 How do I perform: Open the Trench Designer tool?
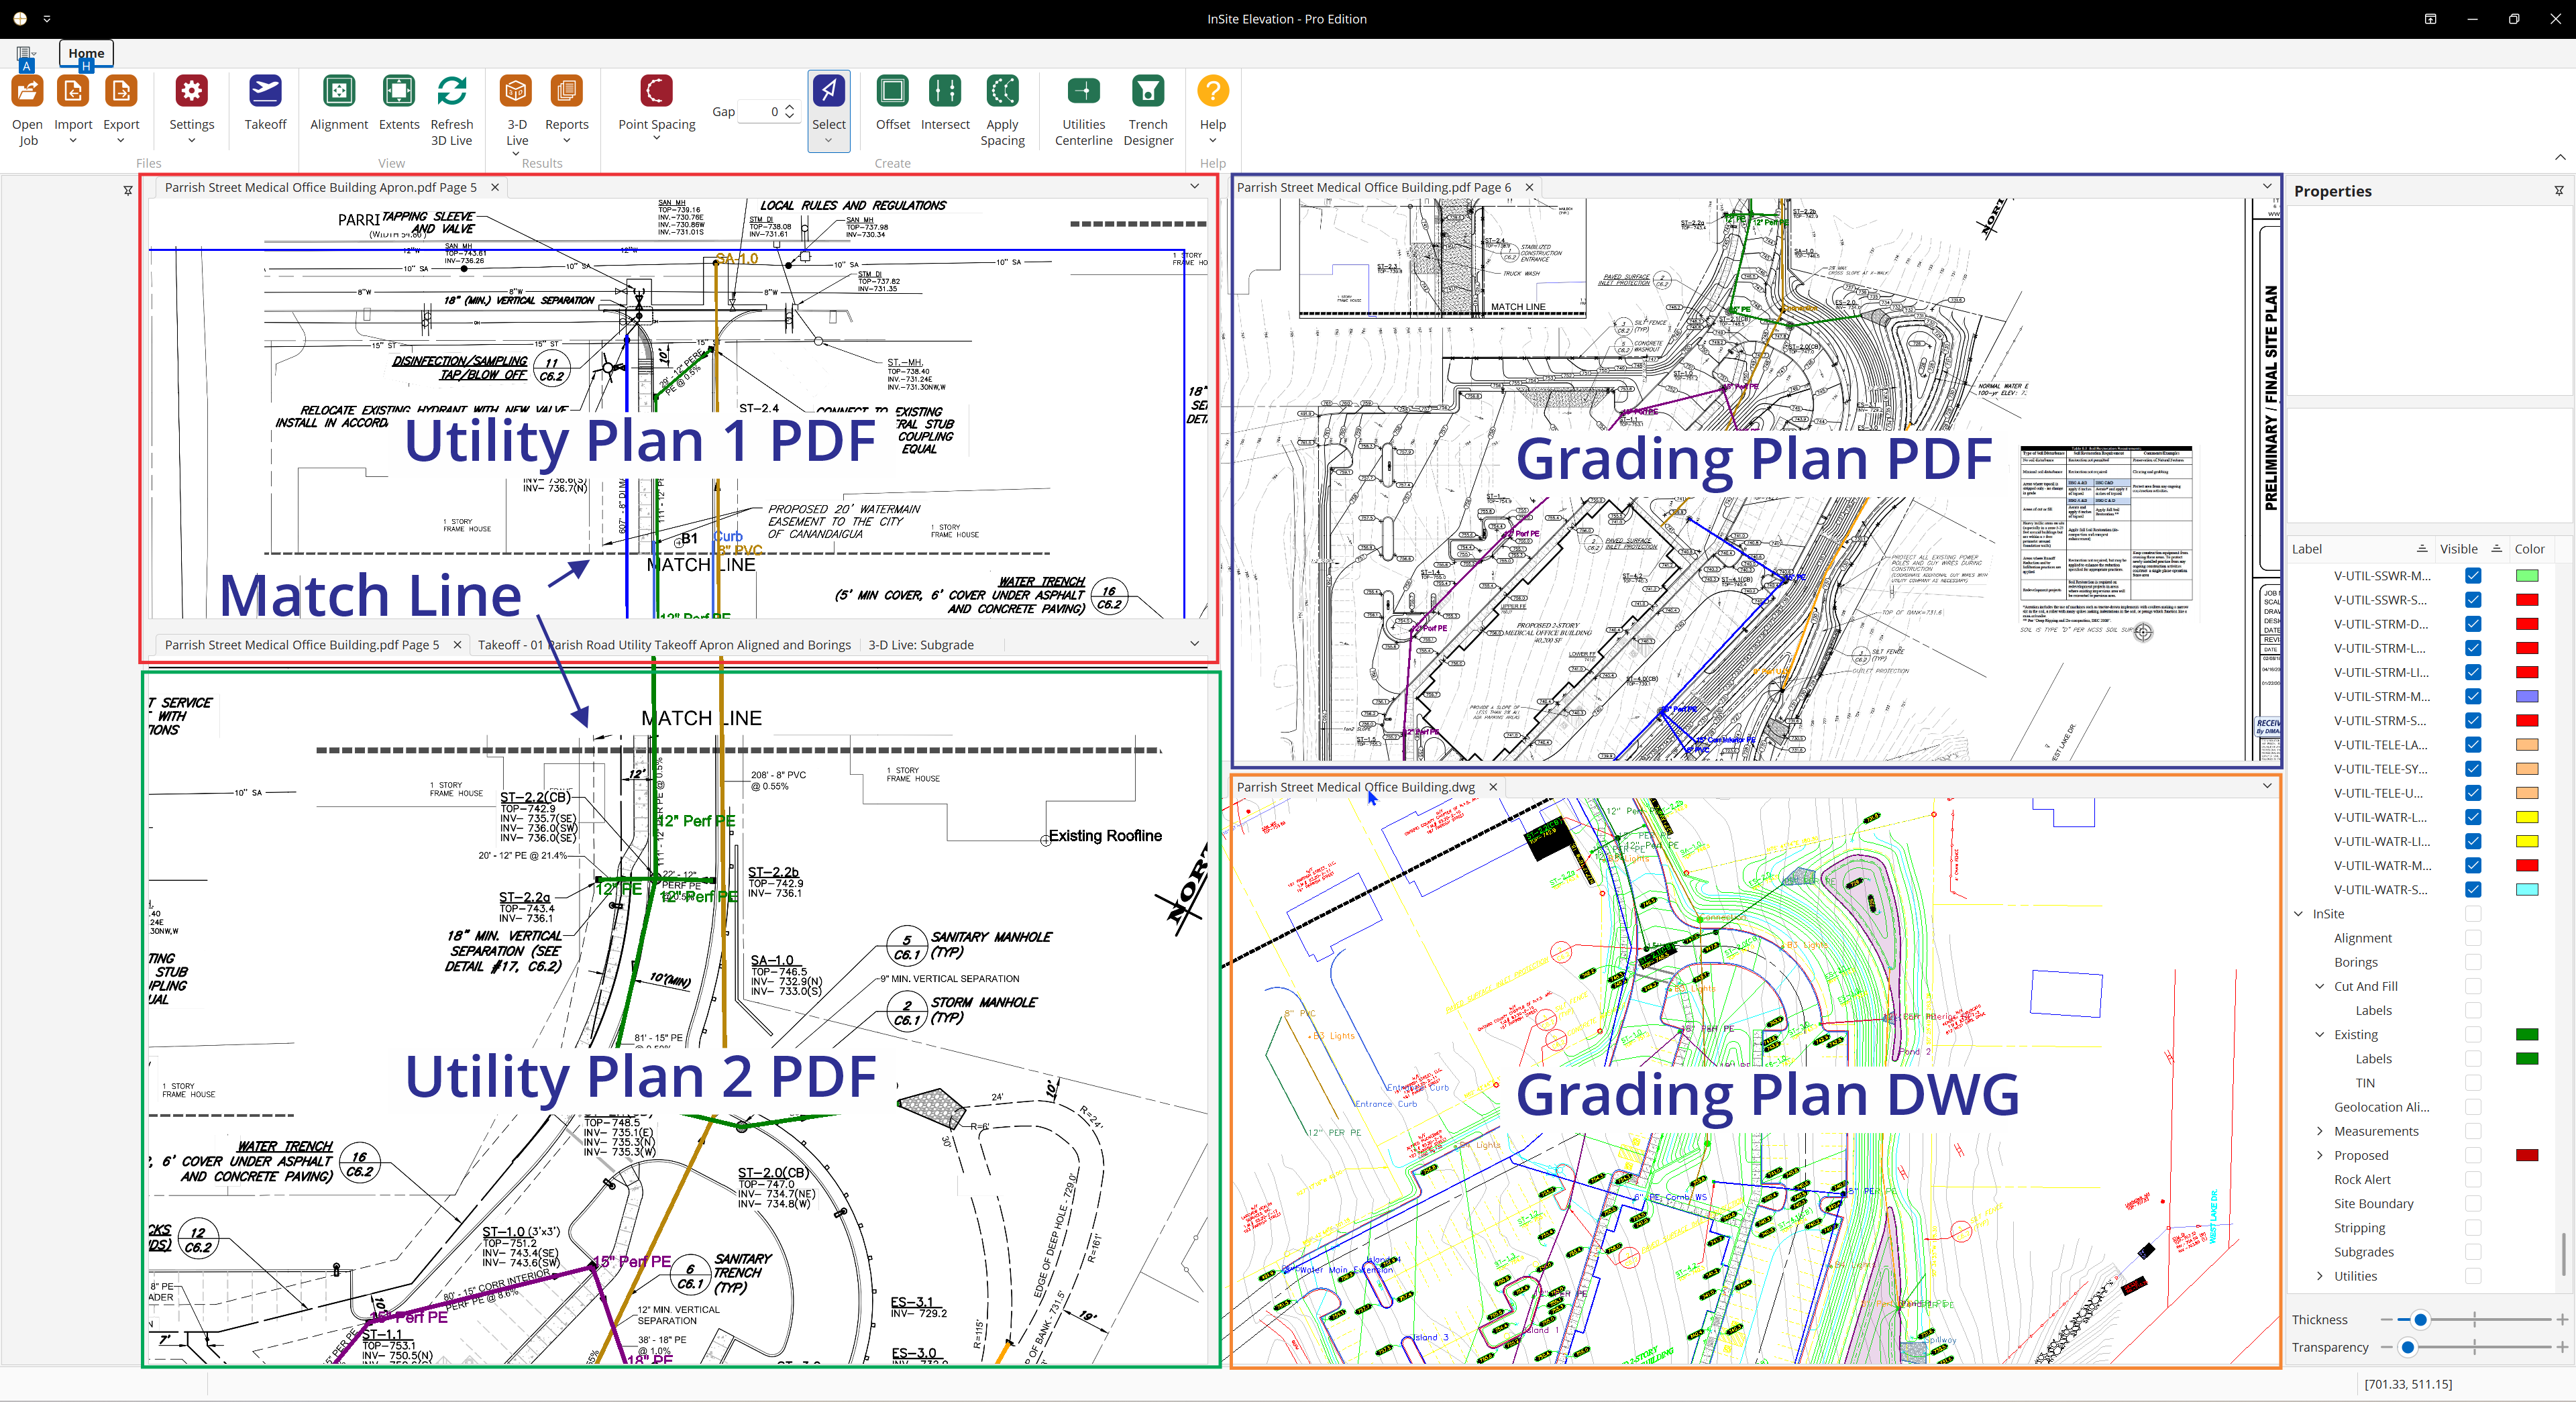click(x=1148, y=92)
